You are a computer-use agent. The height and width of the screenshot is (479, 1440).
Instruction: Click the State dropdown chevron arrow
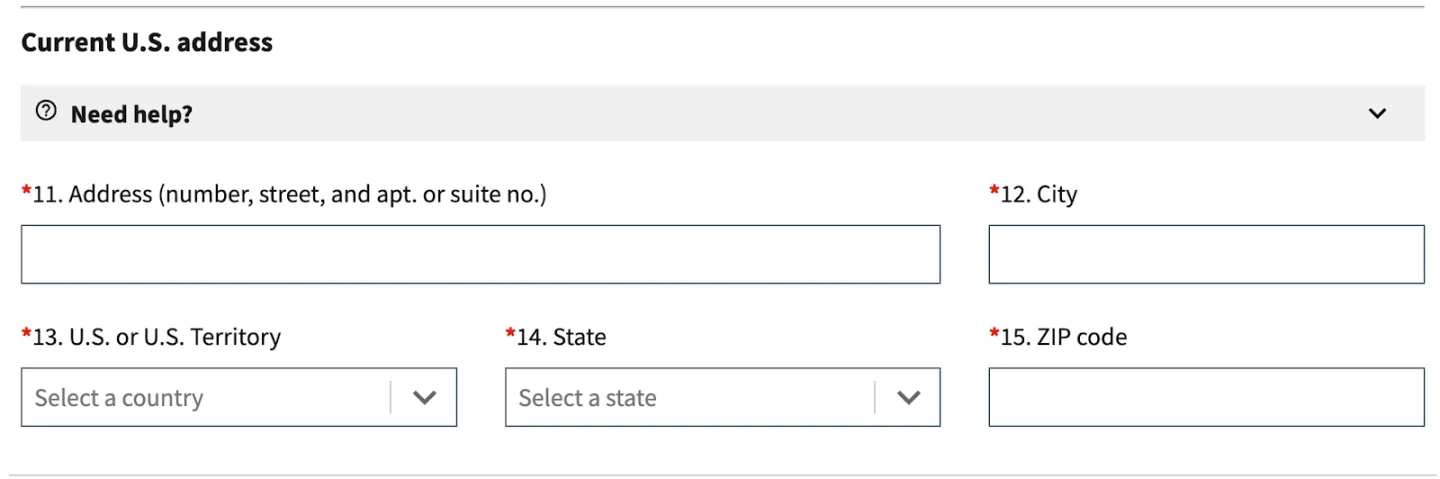pyautogui.click(x=908, y=398)
